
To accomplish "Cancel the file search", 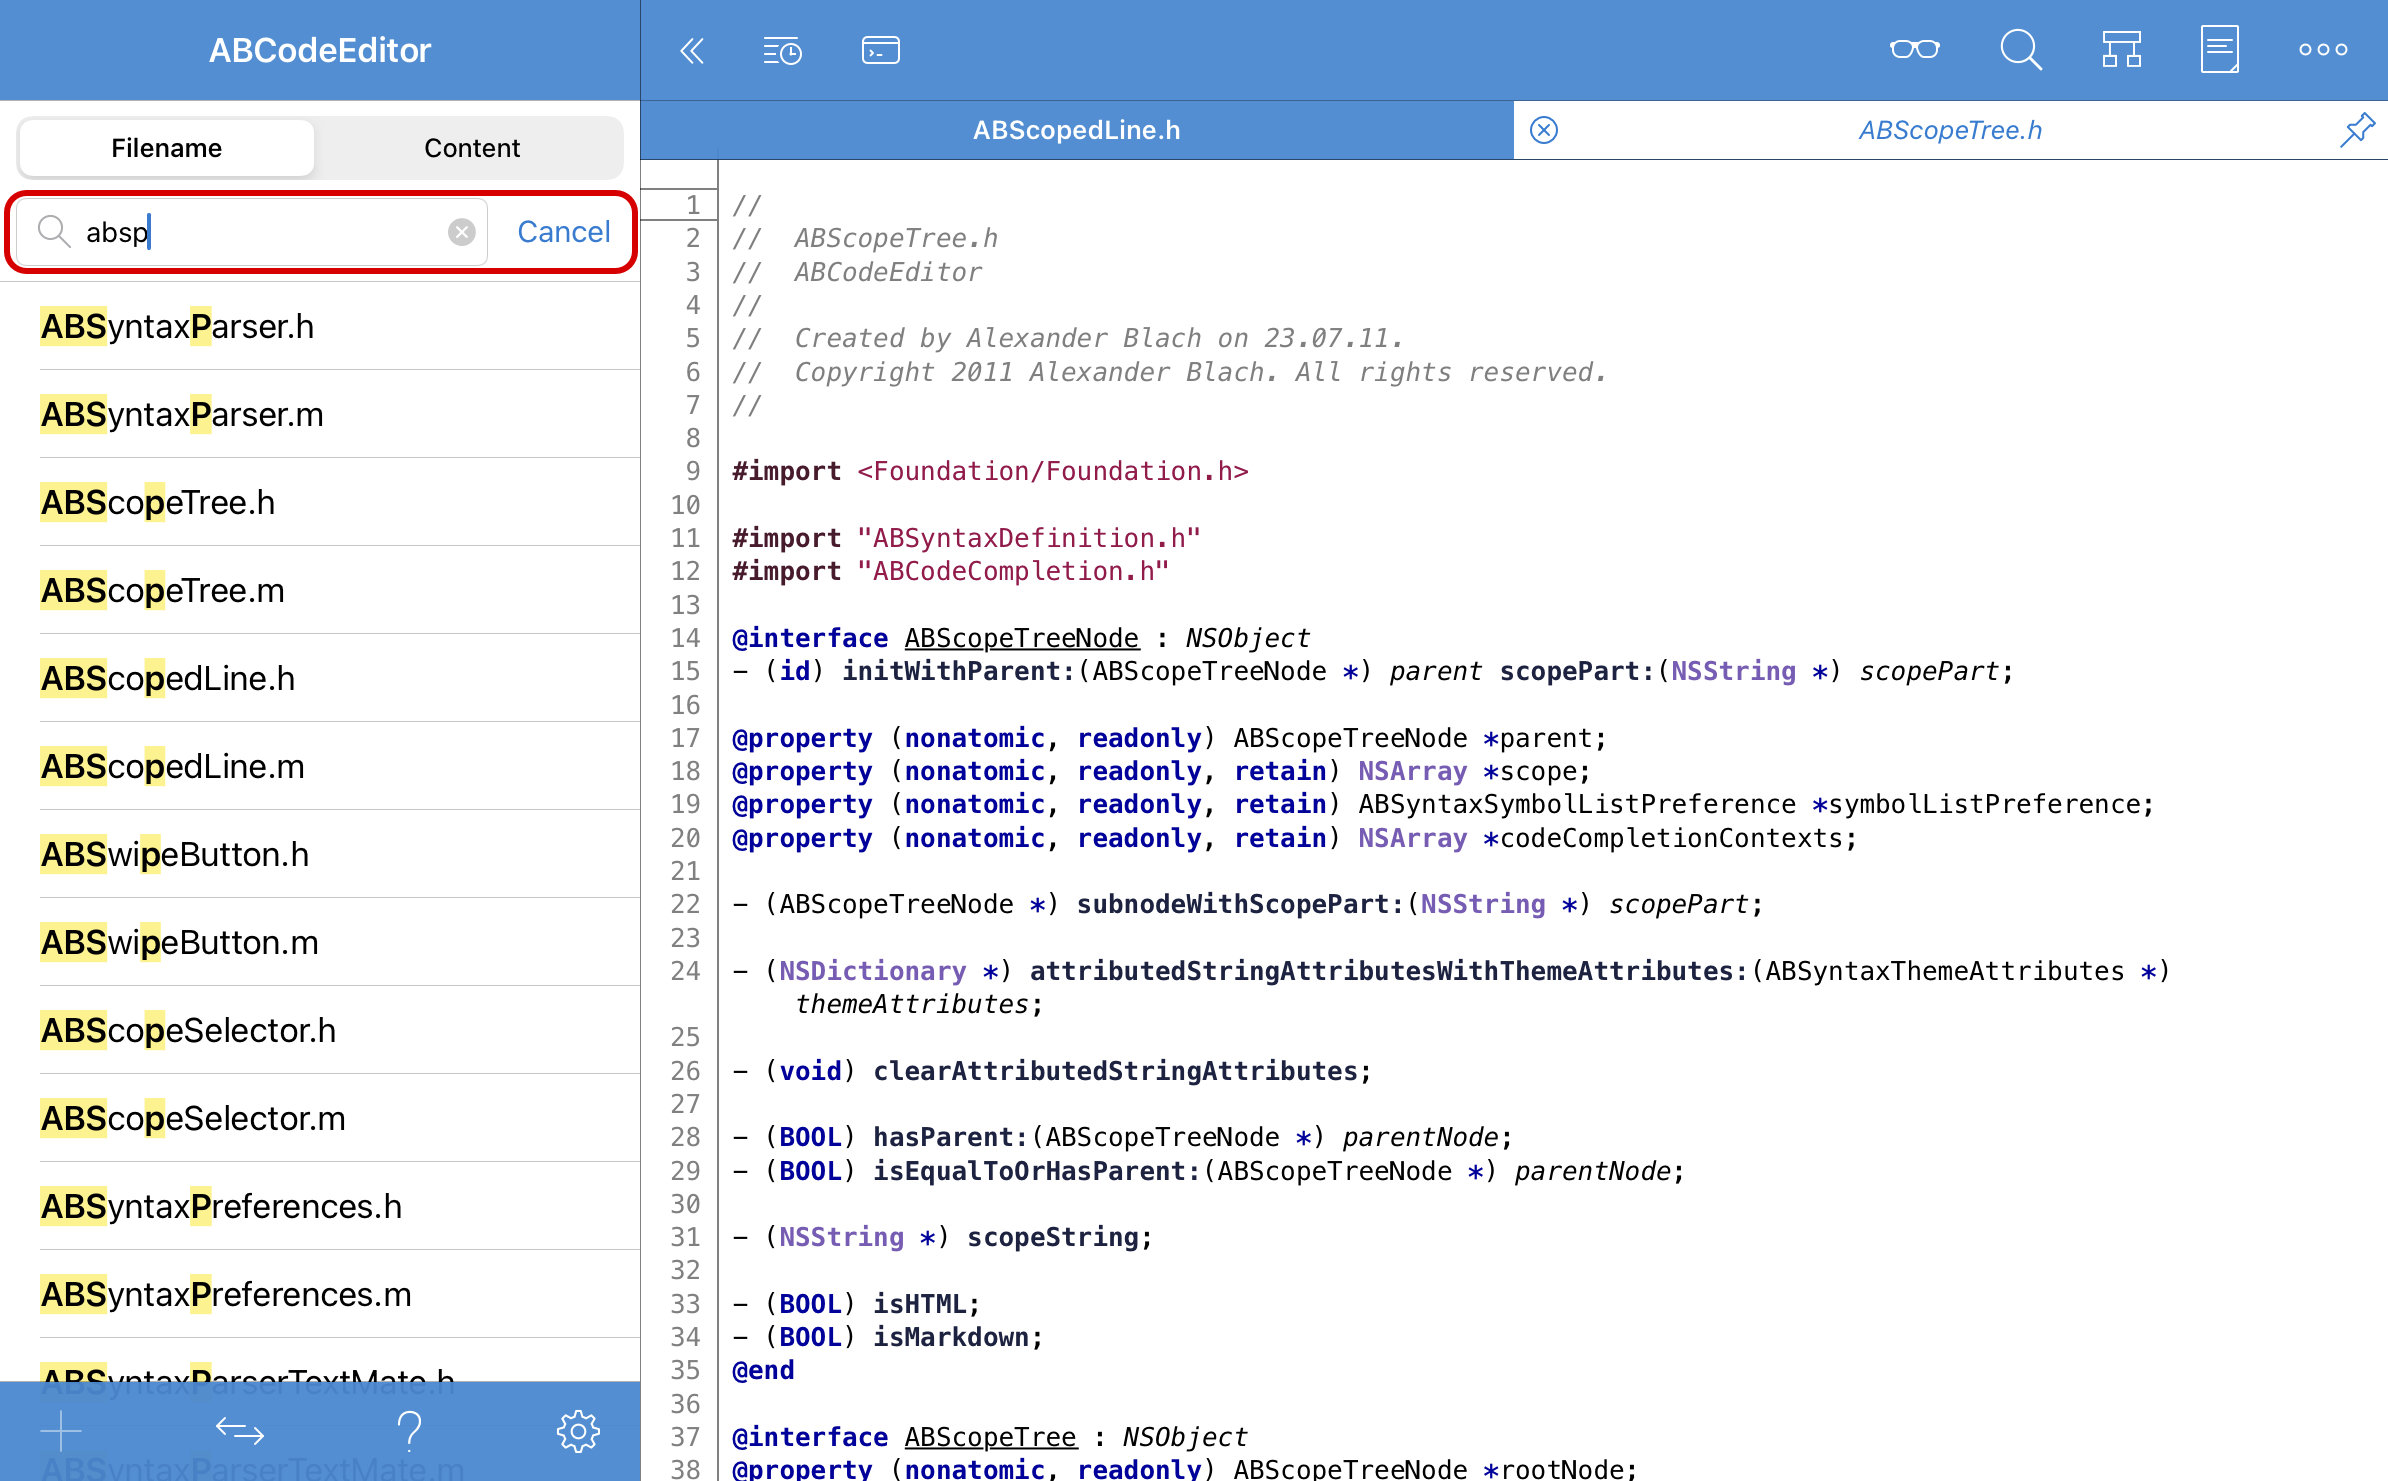I will [x=564, y=232].
